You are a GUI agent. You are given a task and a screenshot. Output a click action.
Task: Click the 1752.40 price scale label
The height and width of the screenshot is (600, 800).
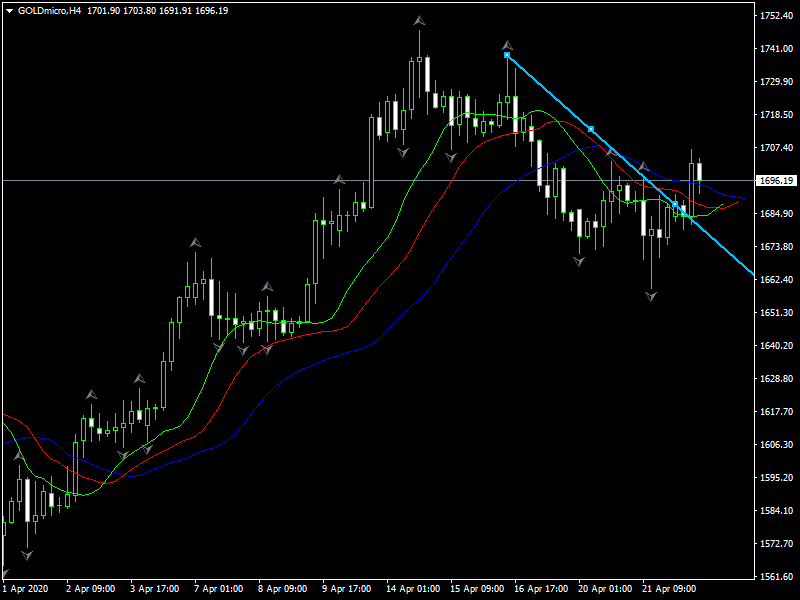pos(776,16)
